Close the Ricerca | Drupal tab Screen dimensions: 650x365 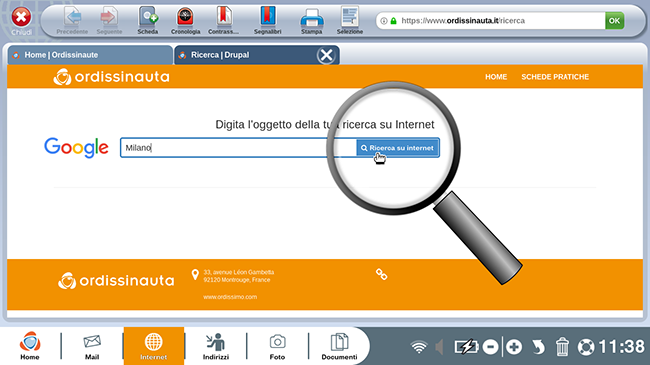pyautogui.click(x=326, y=55)
